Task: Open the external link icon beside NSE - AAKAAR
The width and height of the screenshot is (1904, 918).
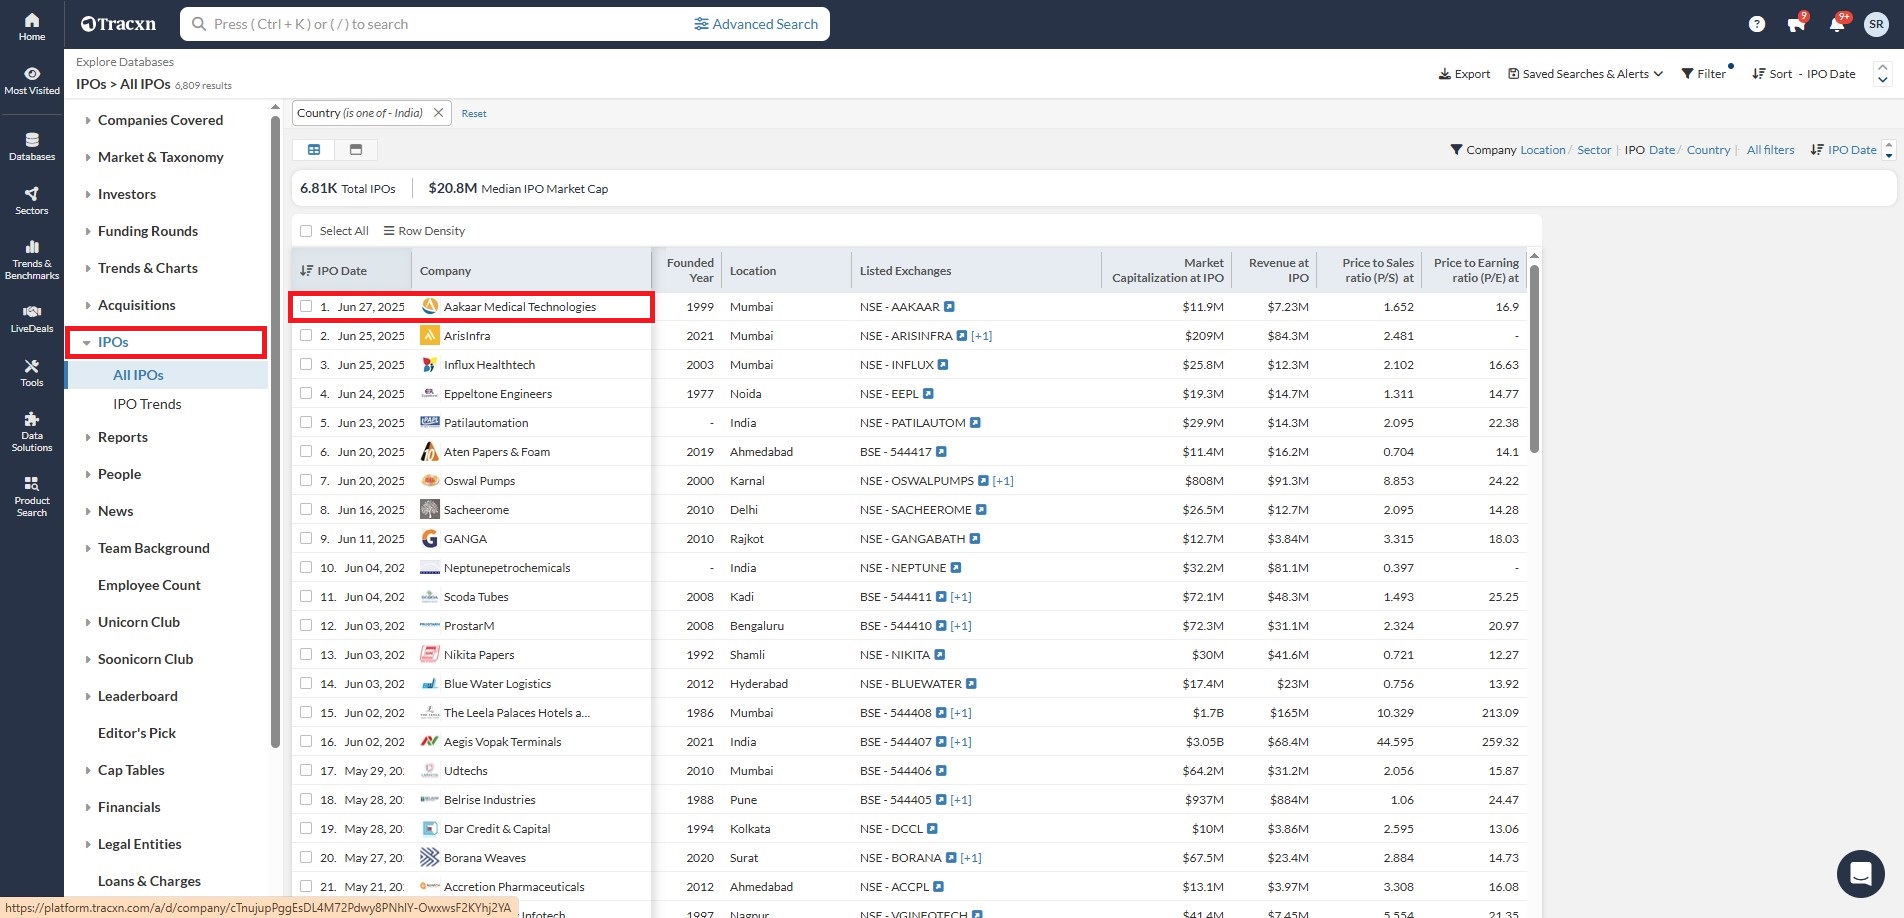Action: click(x=949, y=307)
